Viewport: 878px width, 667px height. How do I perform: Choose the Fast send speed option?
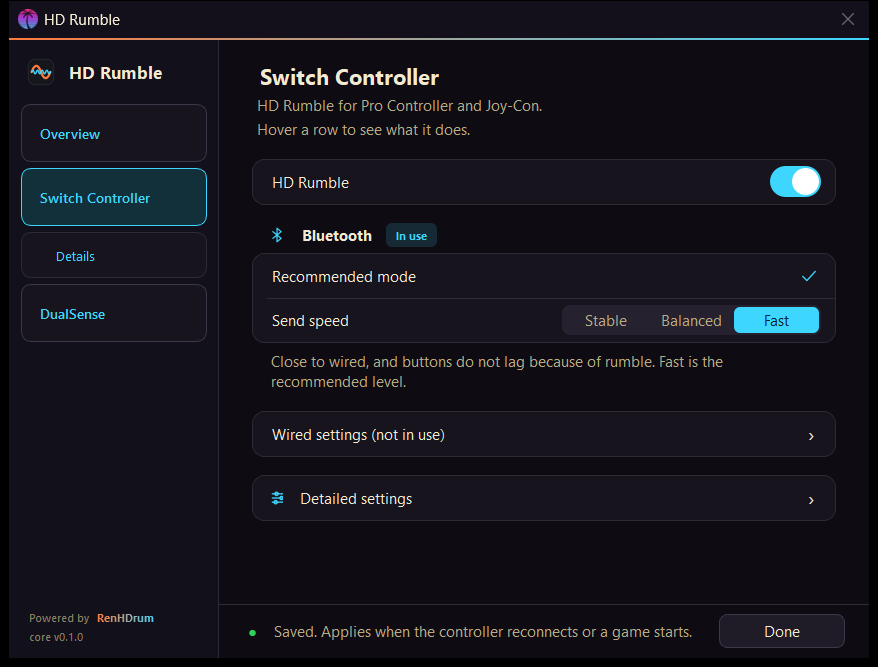(x=776, y=320)
